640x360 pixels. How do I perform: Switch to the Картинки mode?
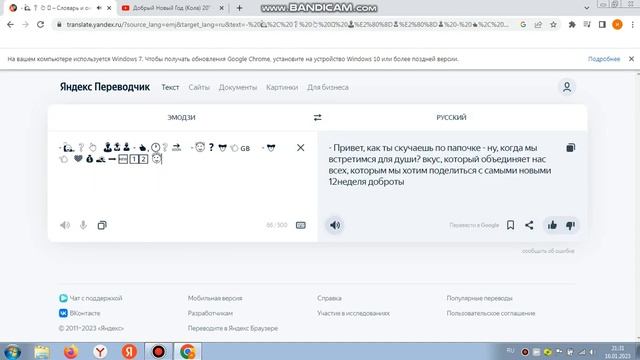tap(282, 87)
